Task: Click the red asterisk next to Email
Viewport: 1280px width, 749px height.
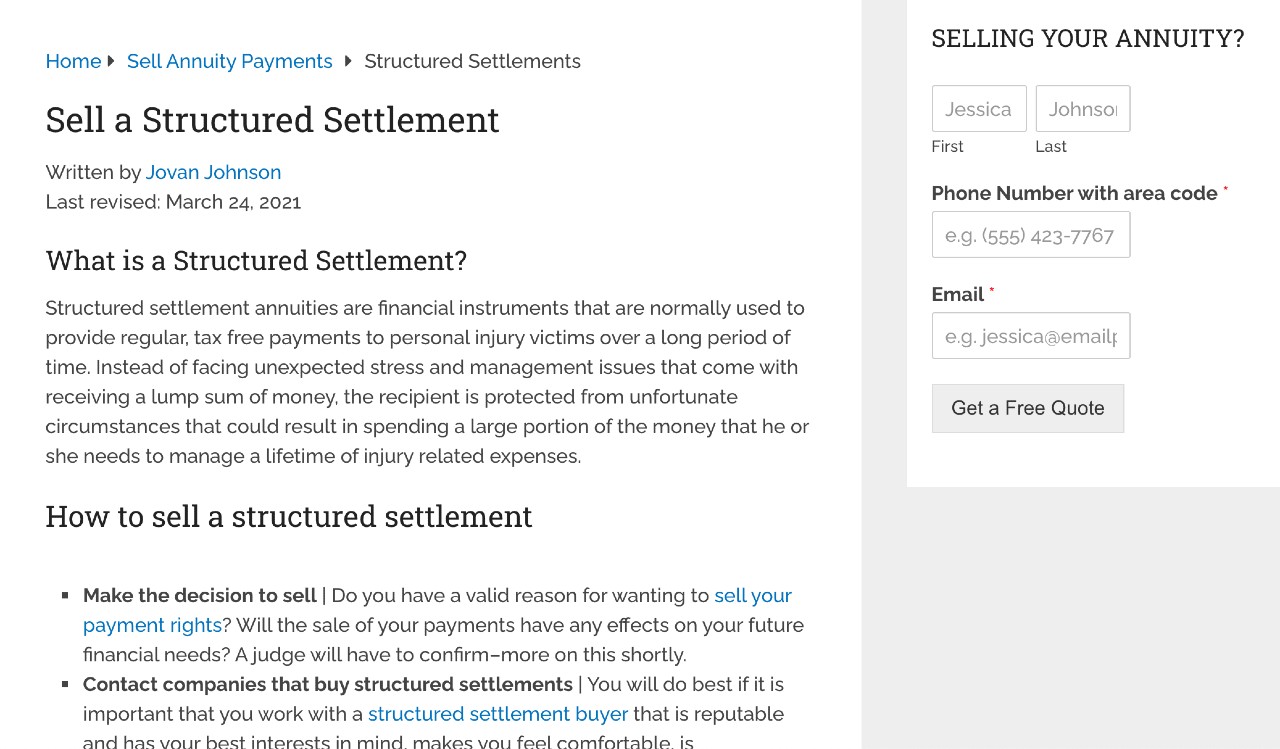Action: (991, 288)
